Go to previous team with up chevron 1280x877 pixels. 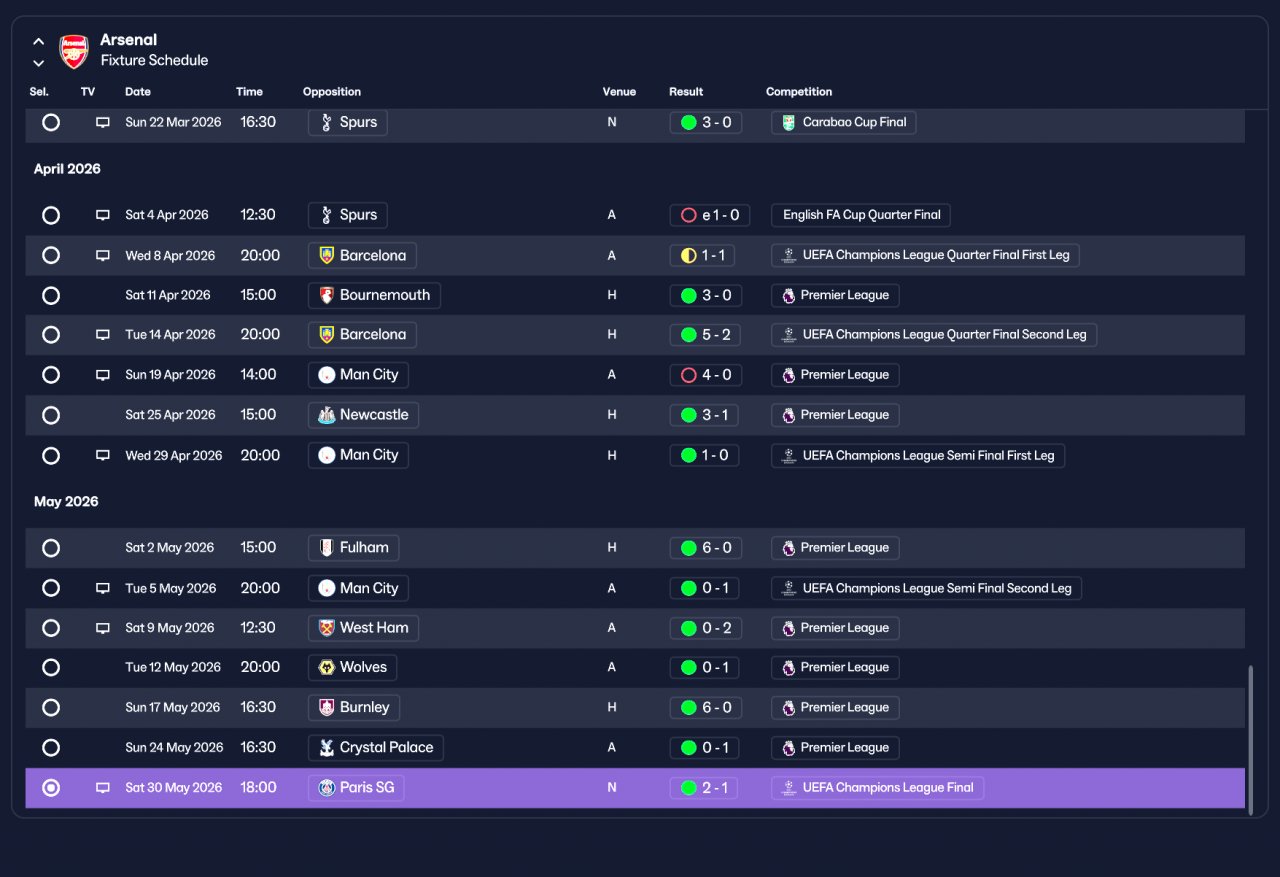(38, 42)
